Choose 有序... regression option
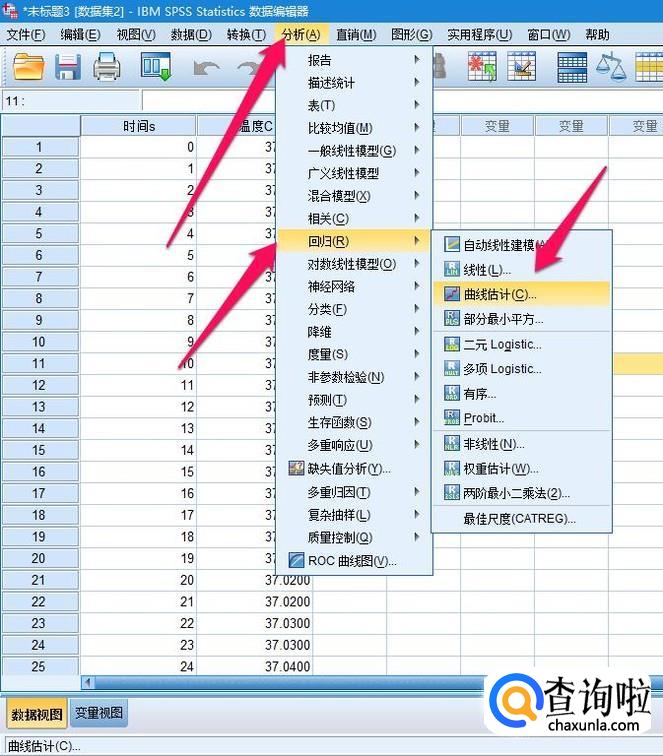663x756 pixels. (522, 394)
